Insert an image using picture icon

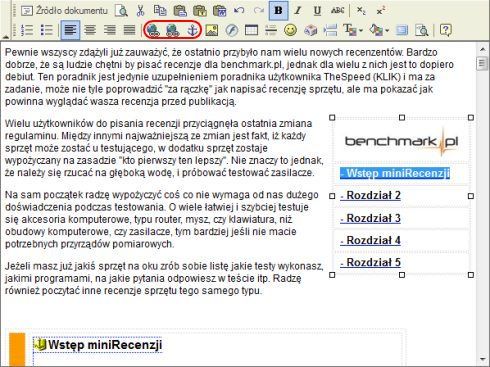(x=212, y=30)
